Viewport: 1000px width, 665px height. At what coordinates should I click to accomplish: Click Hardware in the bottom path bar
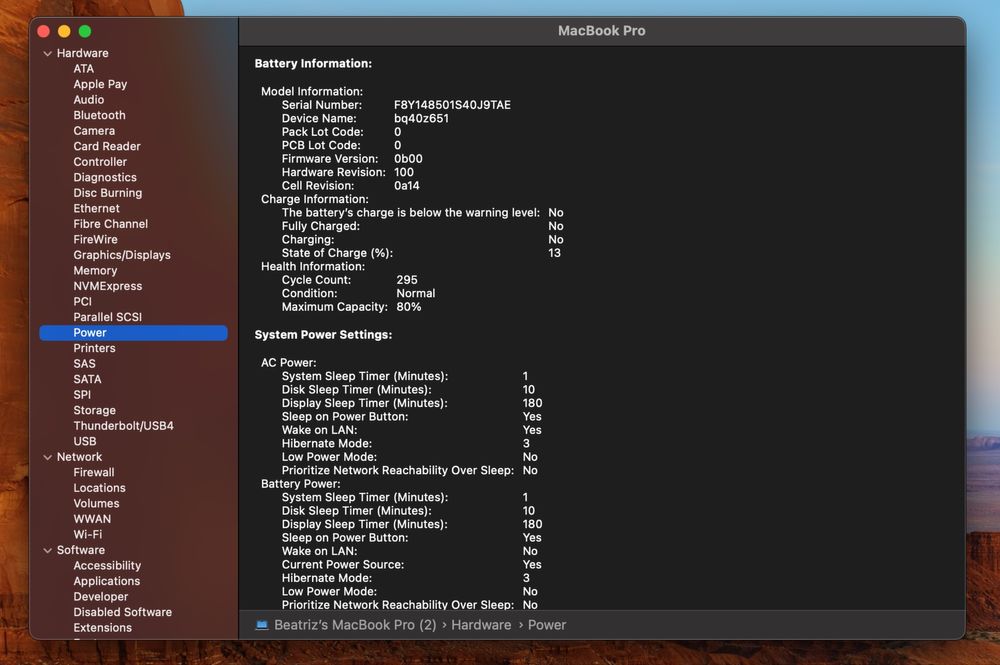(x=481, y=625)
